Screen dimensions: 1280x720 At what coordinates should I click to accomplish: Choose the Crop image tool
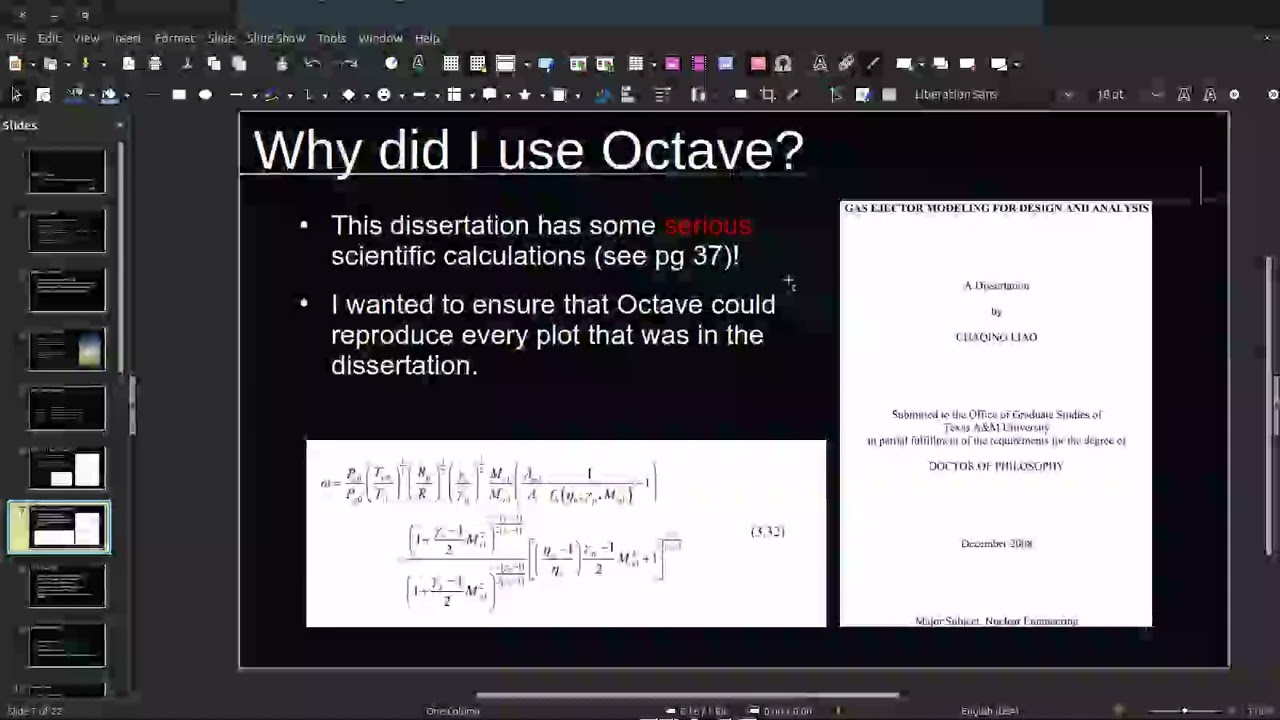[x=768, y=94]
